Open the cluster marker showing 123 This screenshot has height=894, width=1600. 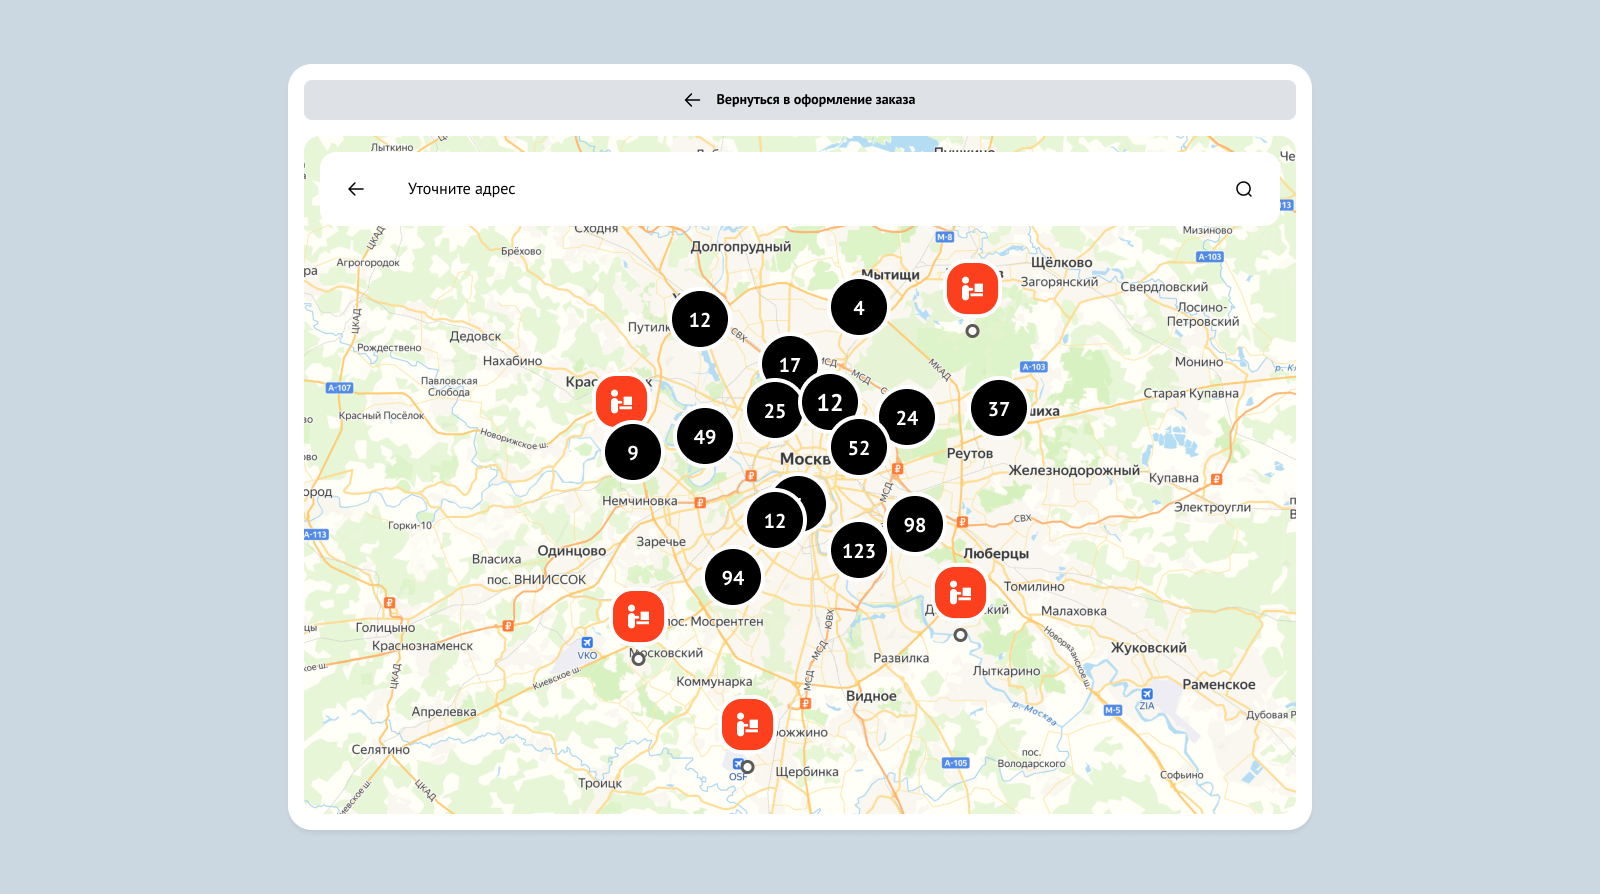coord(859,551)
